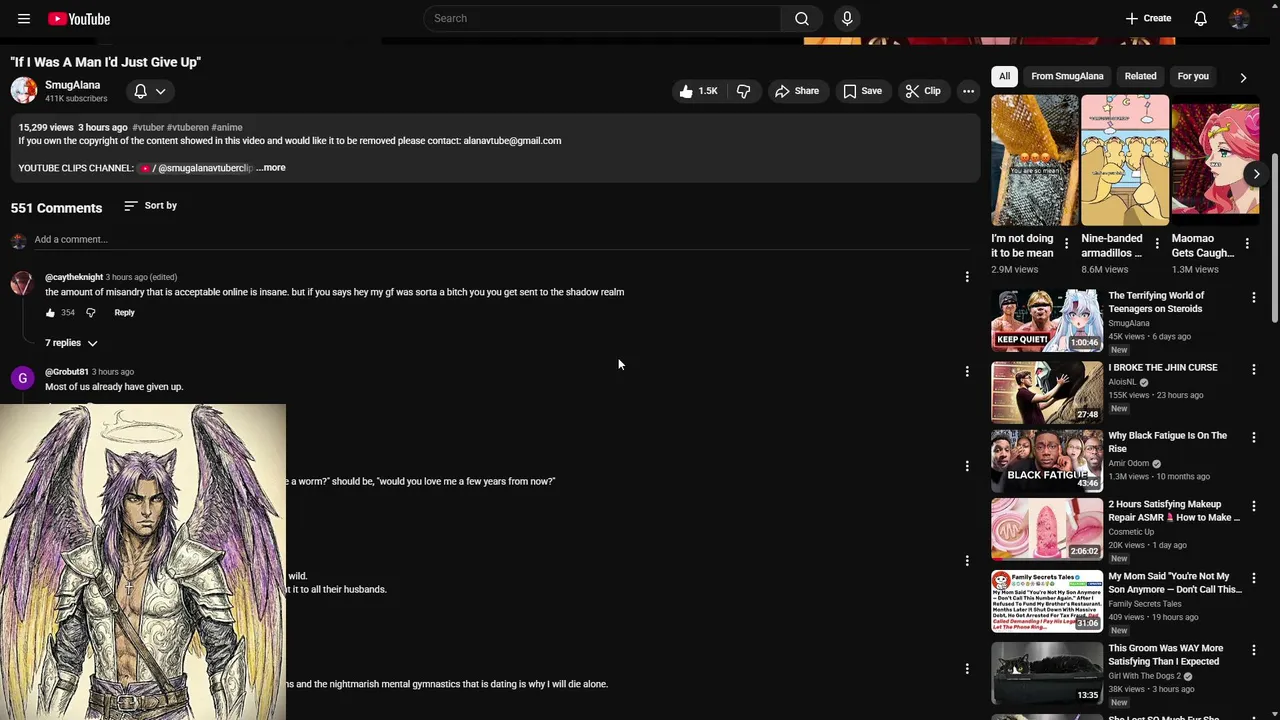Open options for Satisfying Makeup Repair ASMR
1280x720 pixels.
pyautogui.click(x=1253, y=506)
